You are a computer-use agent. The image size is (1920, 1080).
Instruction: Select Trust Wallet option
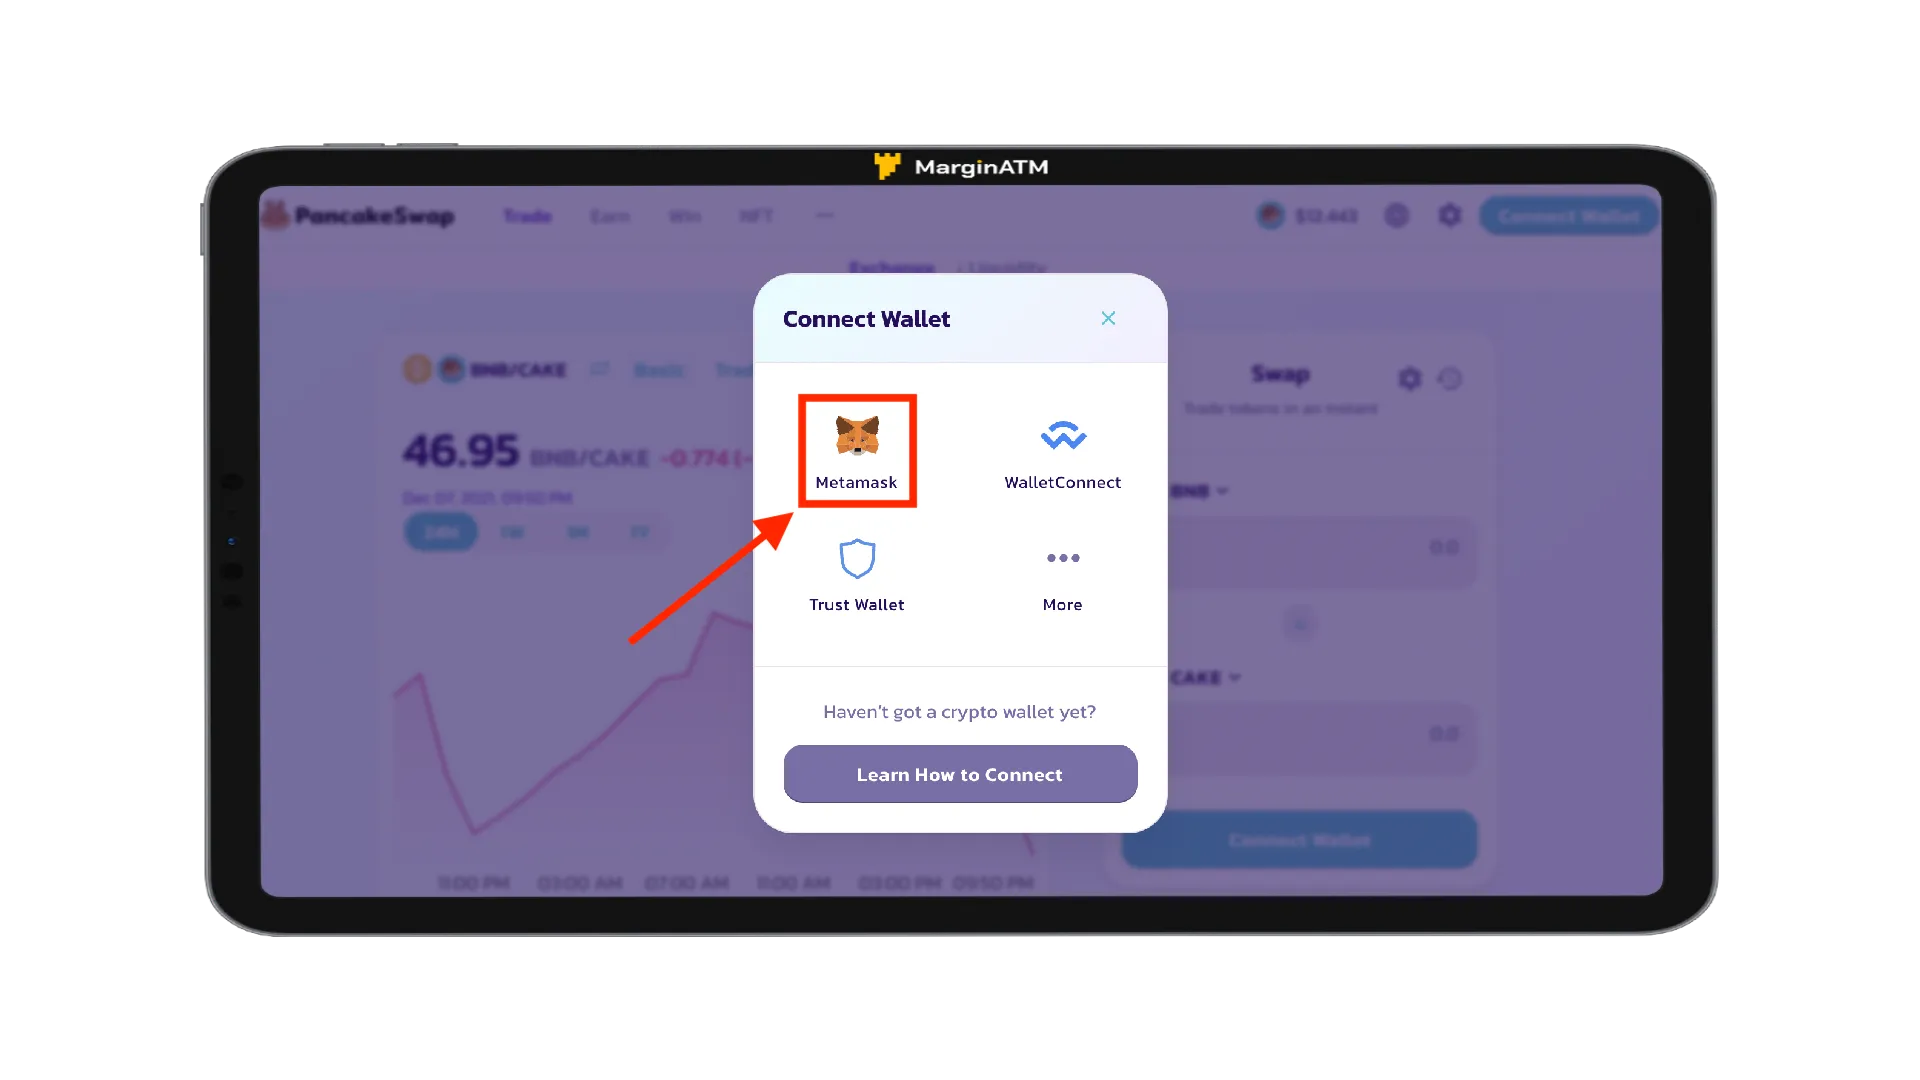pos(856,574)
